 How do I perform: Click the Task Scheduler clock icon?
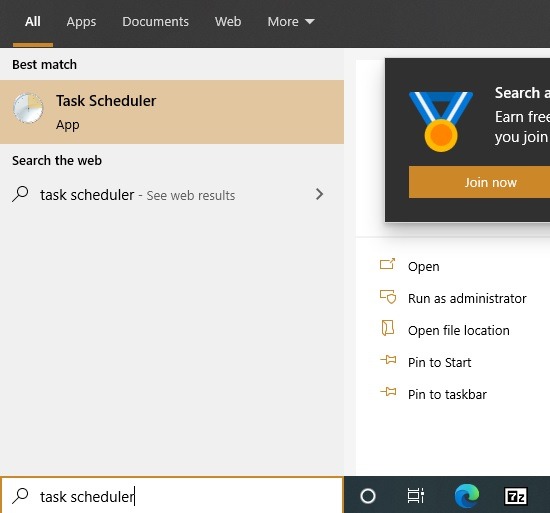(28, 108)
